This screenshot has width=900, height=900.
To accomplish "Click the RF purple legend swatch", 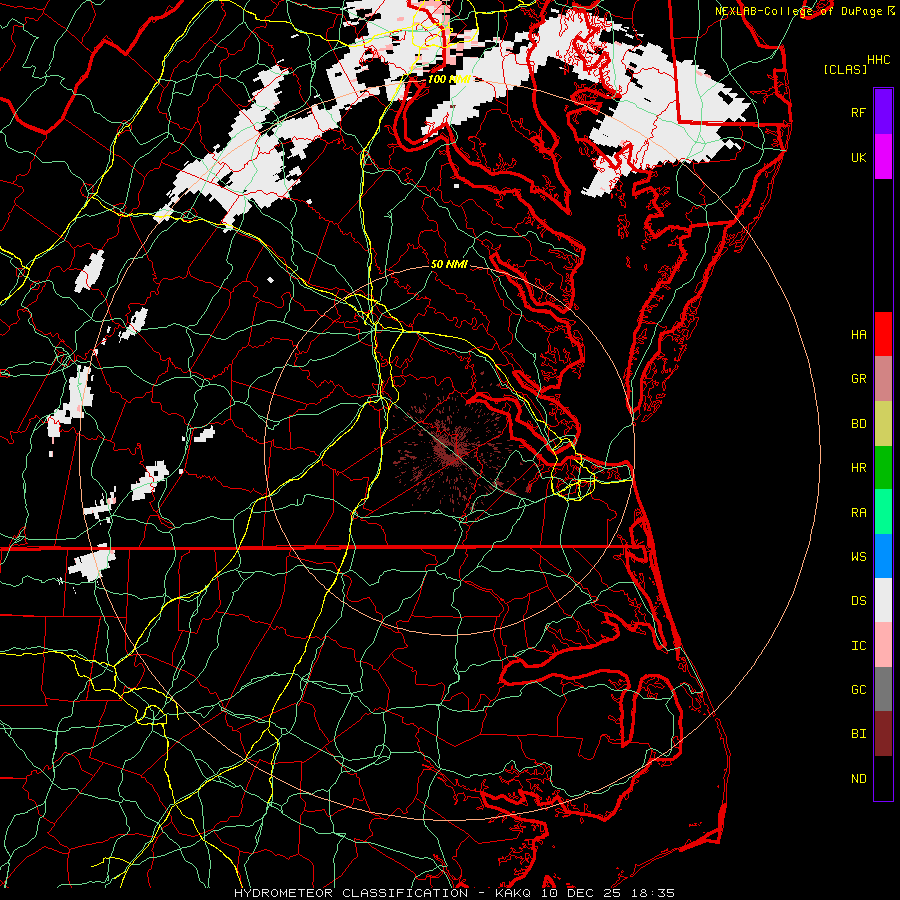I will coord(883,112).
